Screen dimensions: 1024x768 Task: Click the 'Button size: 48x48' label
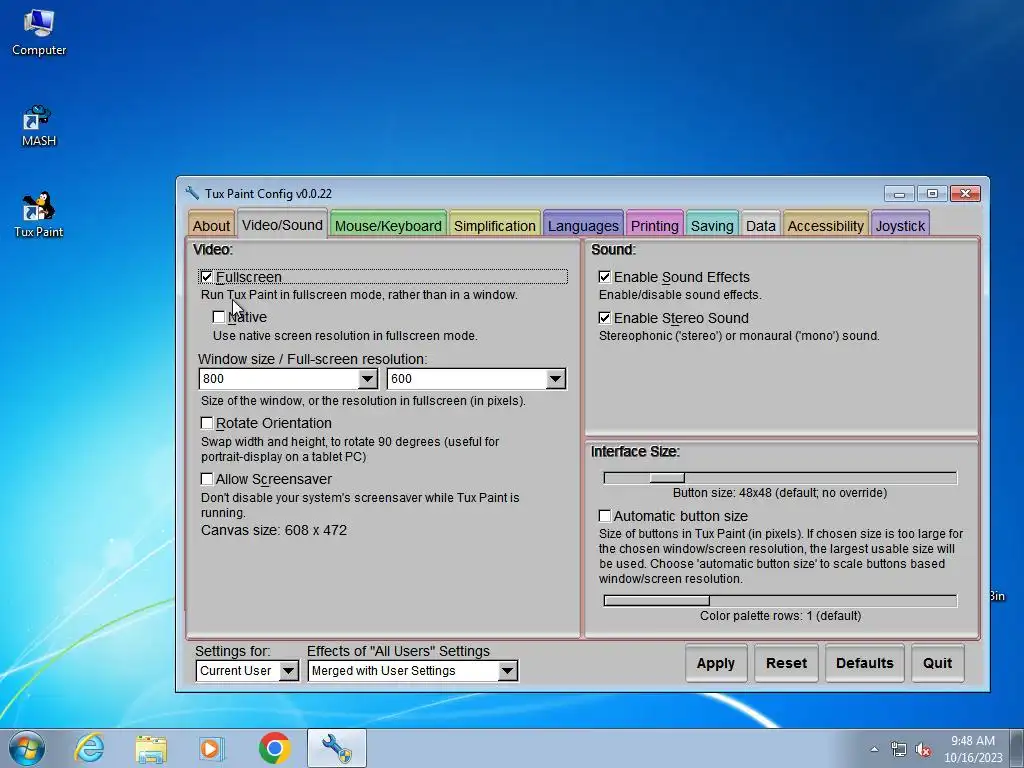point(780,493)
